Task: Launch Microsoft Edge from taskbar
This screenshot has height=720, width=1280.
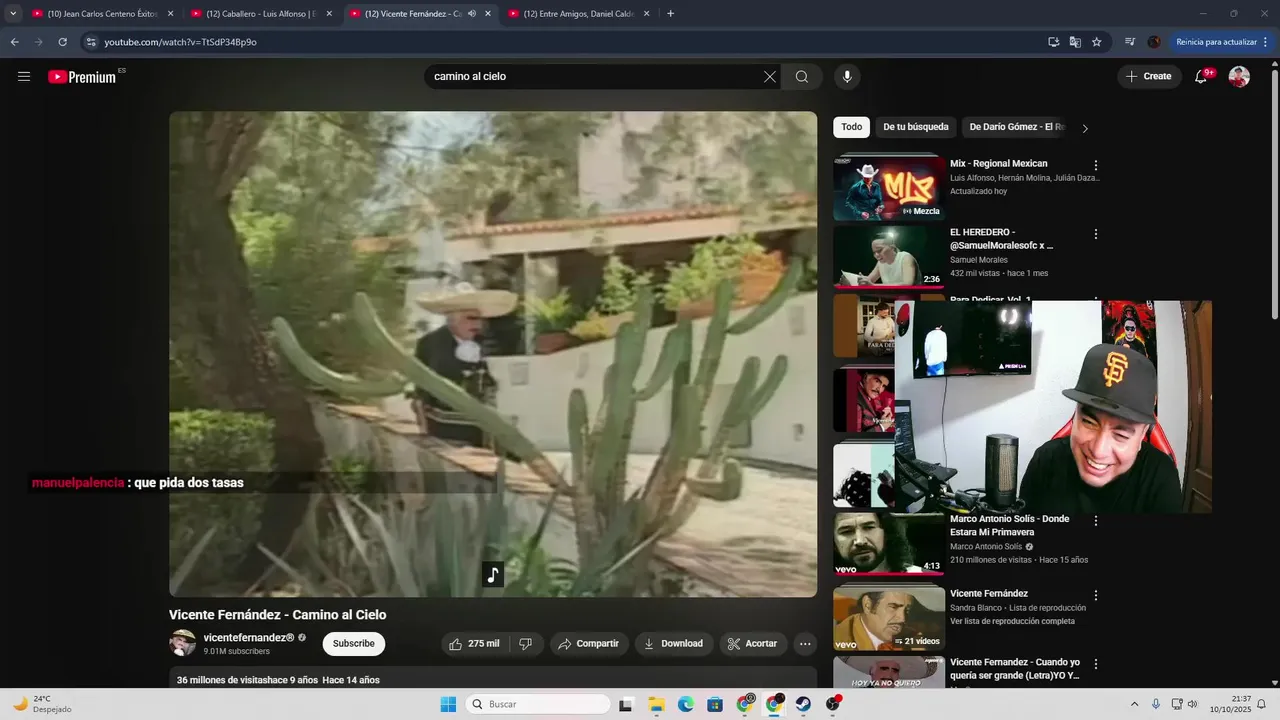Action: click(x=686, y=704)
